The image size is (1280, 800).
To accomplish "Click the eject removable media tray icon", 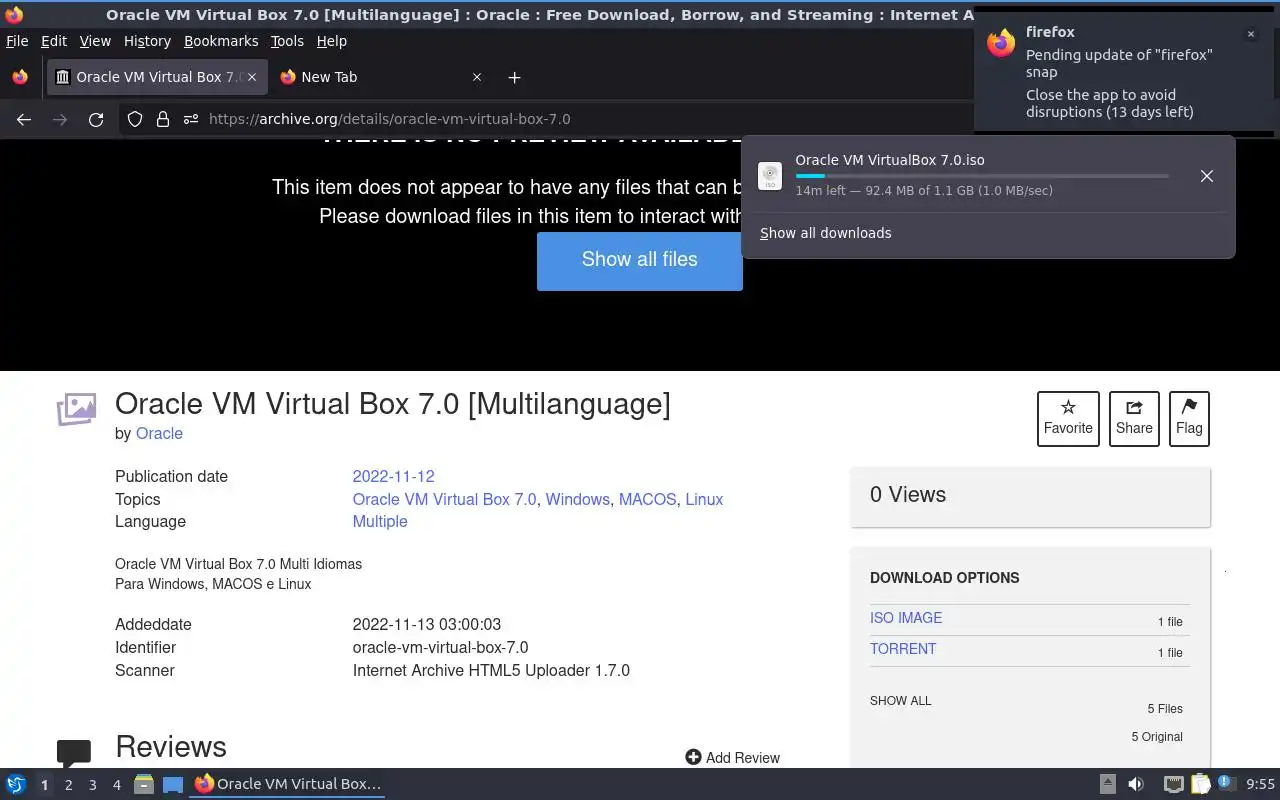I will tap(1108, 784).
